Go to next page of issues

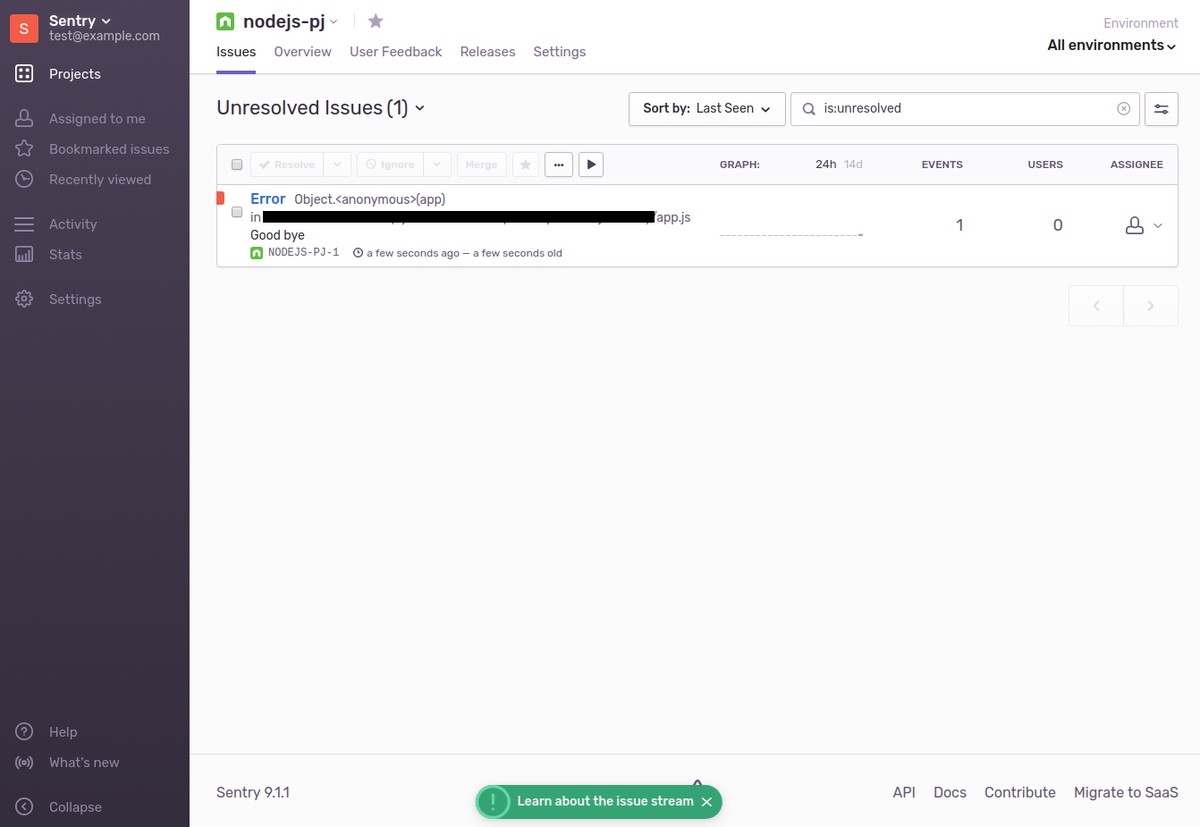(1151, 306)
